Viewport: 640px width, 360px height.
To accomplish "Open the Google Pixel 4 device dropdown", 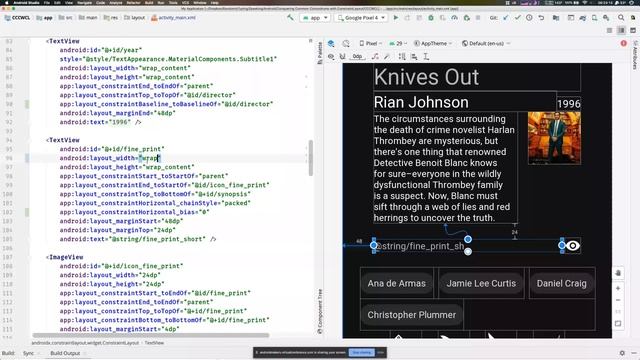I will pos(361,18).
